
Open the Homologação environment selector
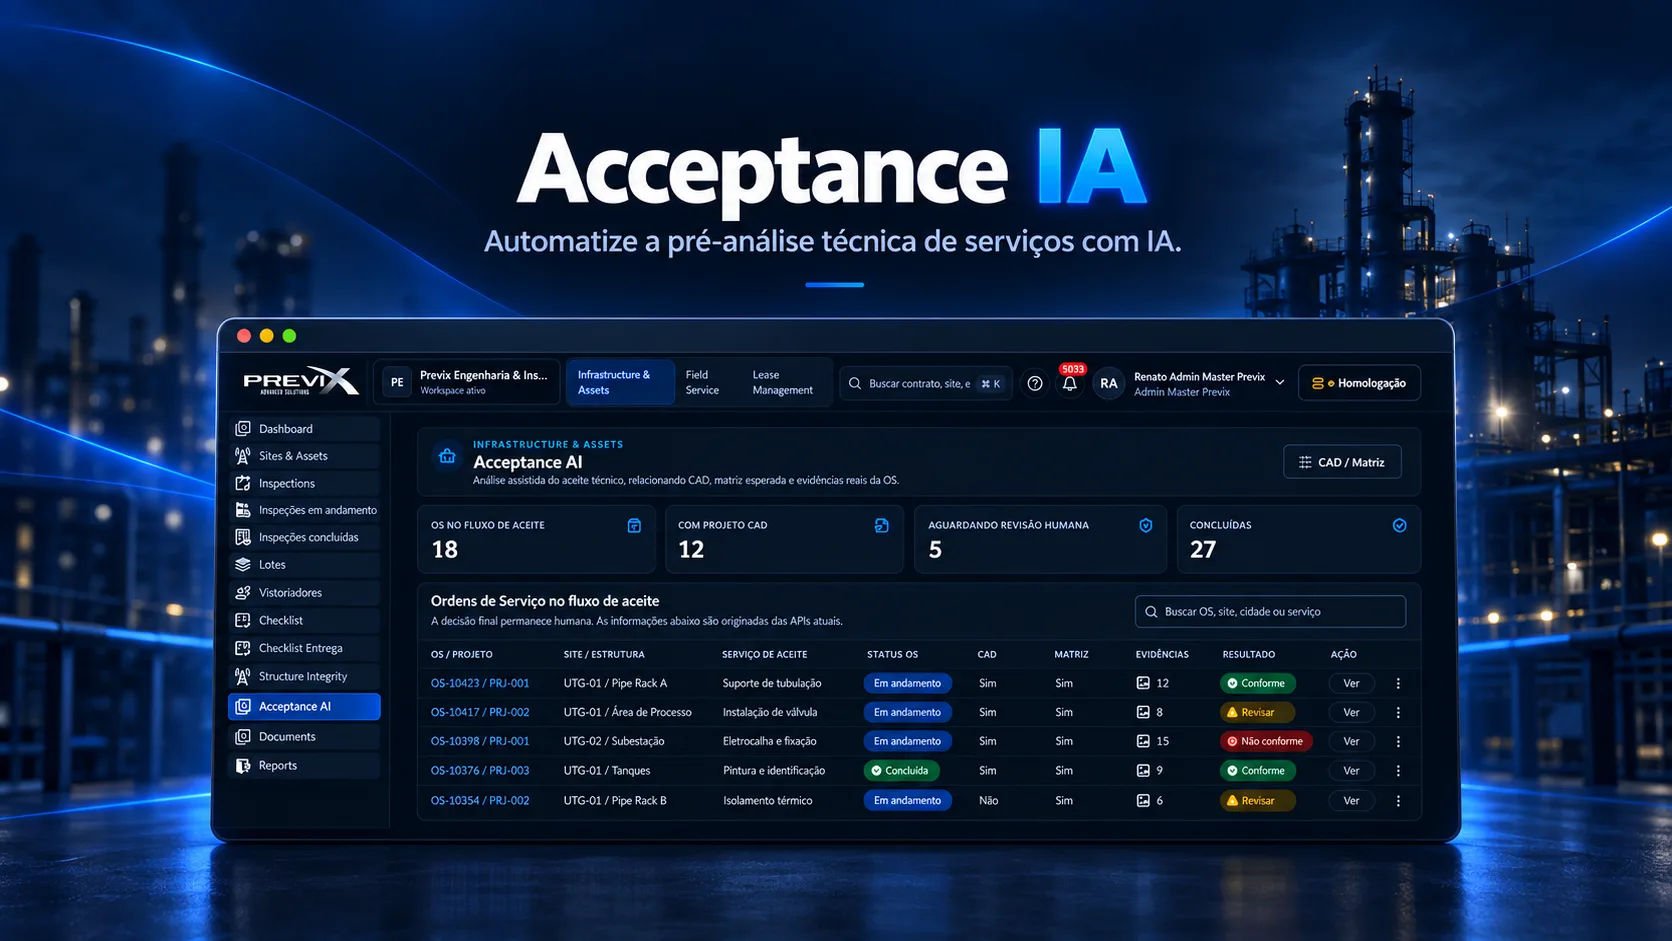click(1359, 383)
